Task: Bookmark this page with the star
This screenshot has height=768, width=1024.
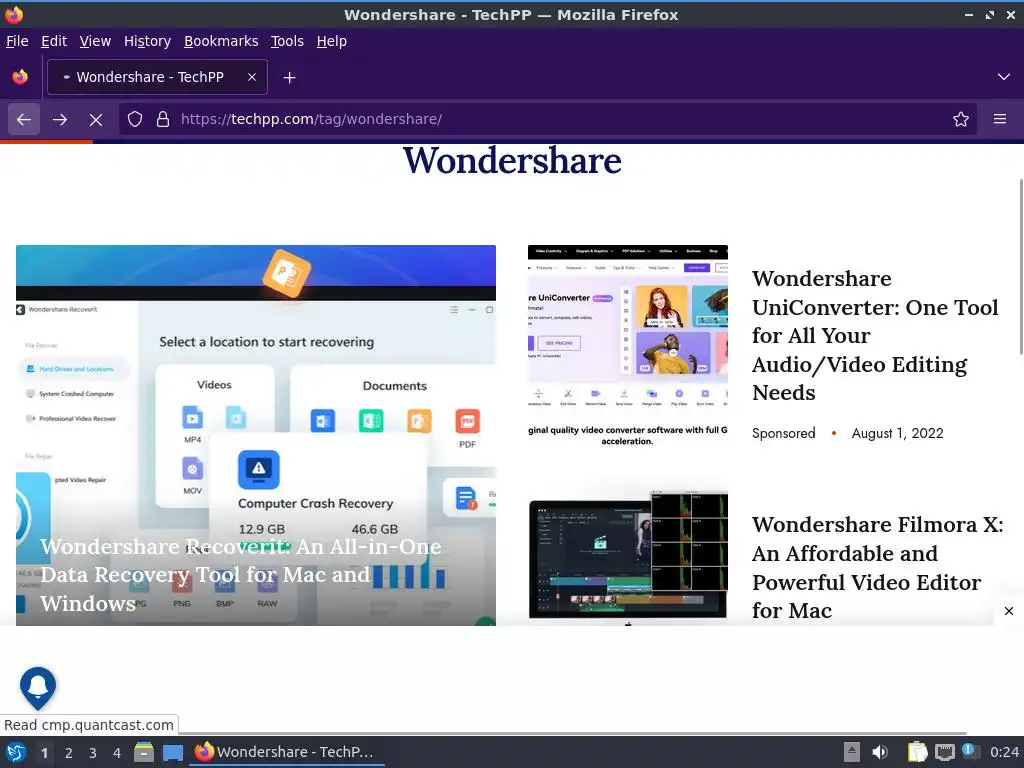Action: coord(960,120)
